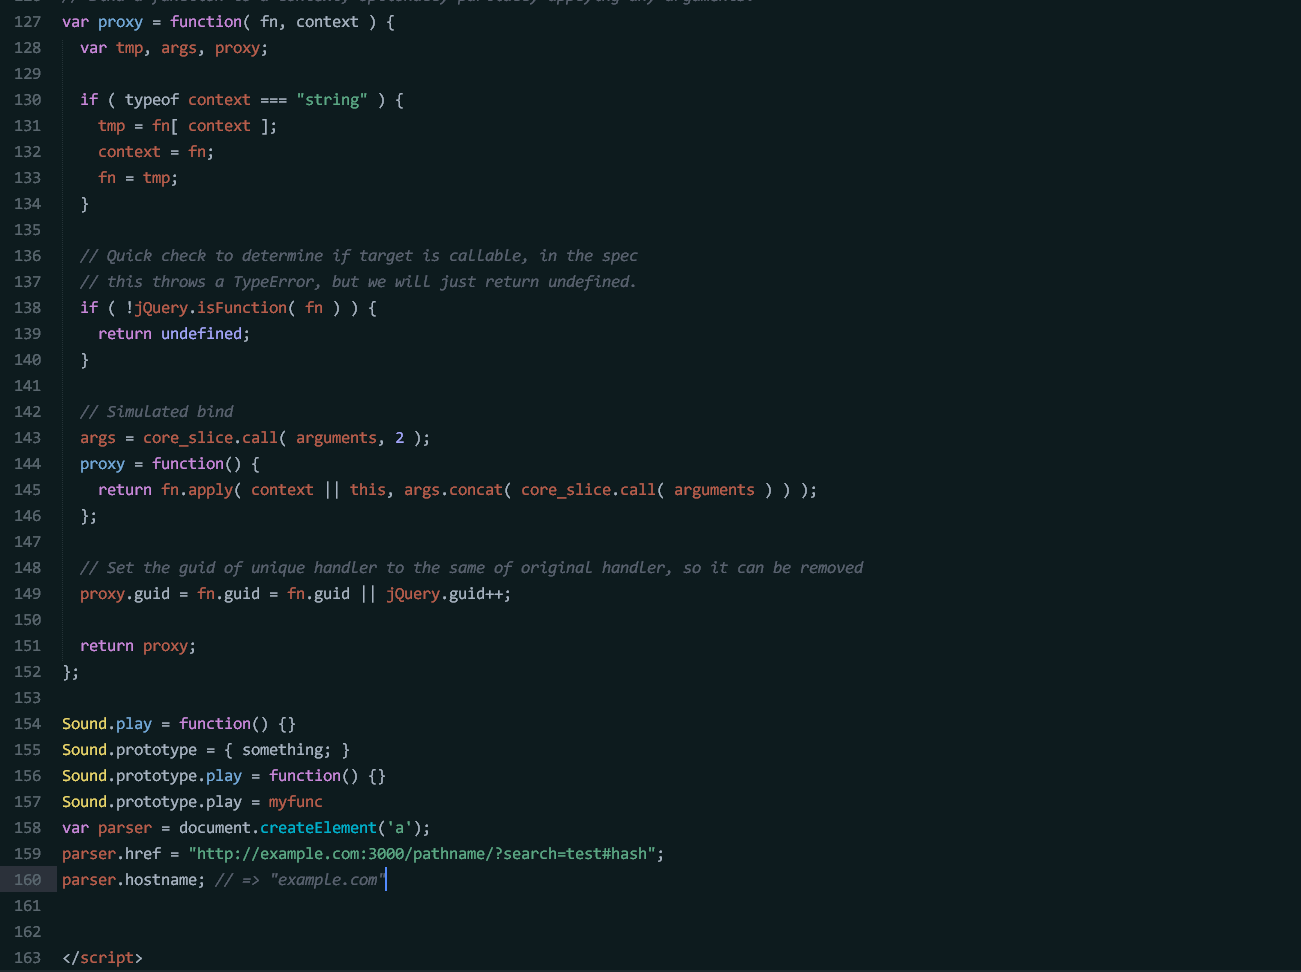The height and width of the screenshot is (972, 1301).
Task: Click the string "string" on line 130
Action: click(332, 99)
